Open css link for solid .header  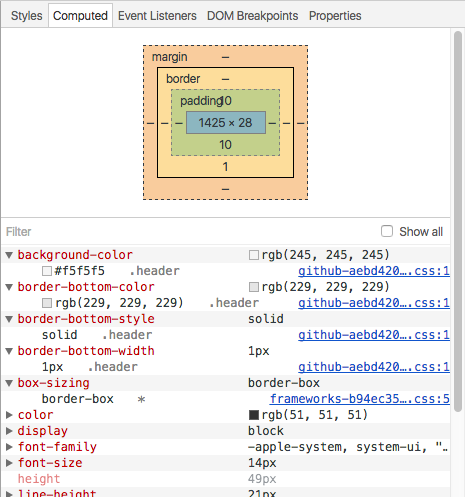(x=374, y=335)
